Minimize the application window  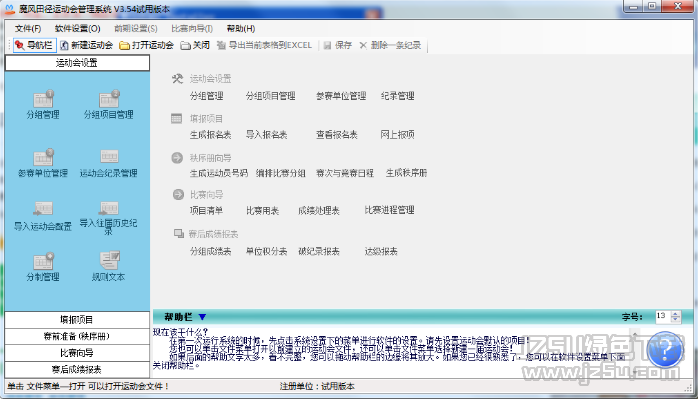click(634, 6)
